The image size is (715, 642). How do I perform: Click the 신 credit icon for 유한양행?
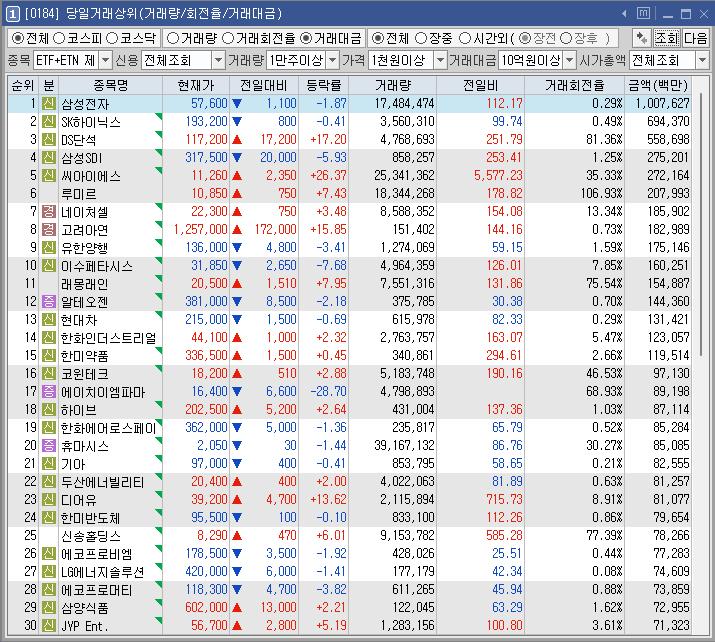pyautogui.click(x=49, y=248)
